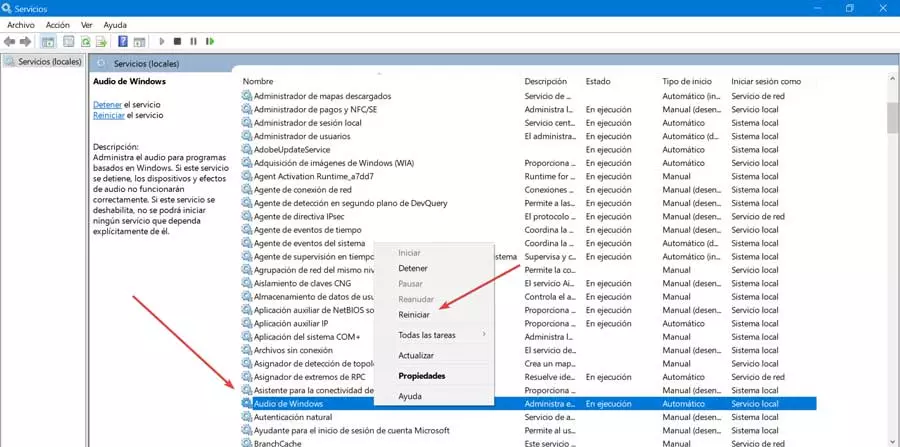Choose Detener in the context menu

click(x=413, y=268)
